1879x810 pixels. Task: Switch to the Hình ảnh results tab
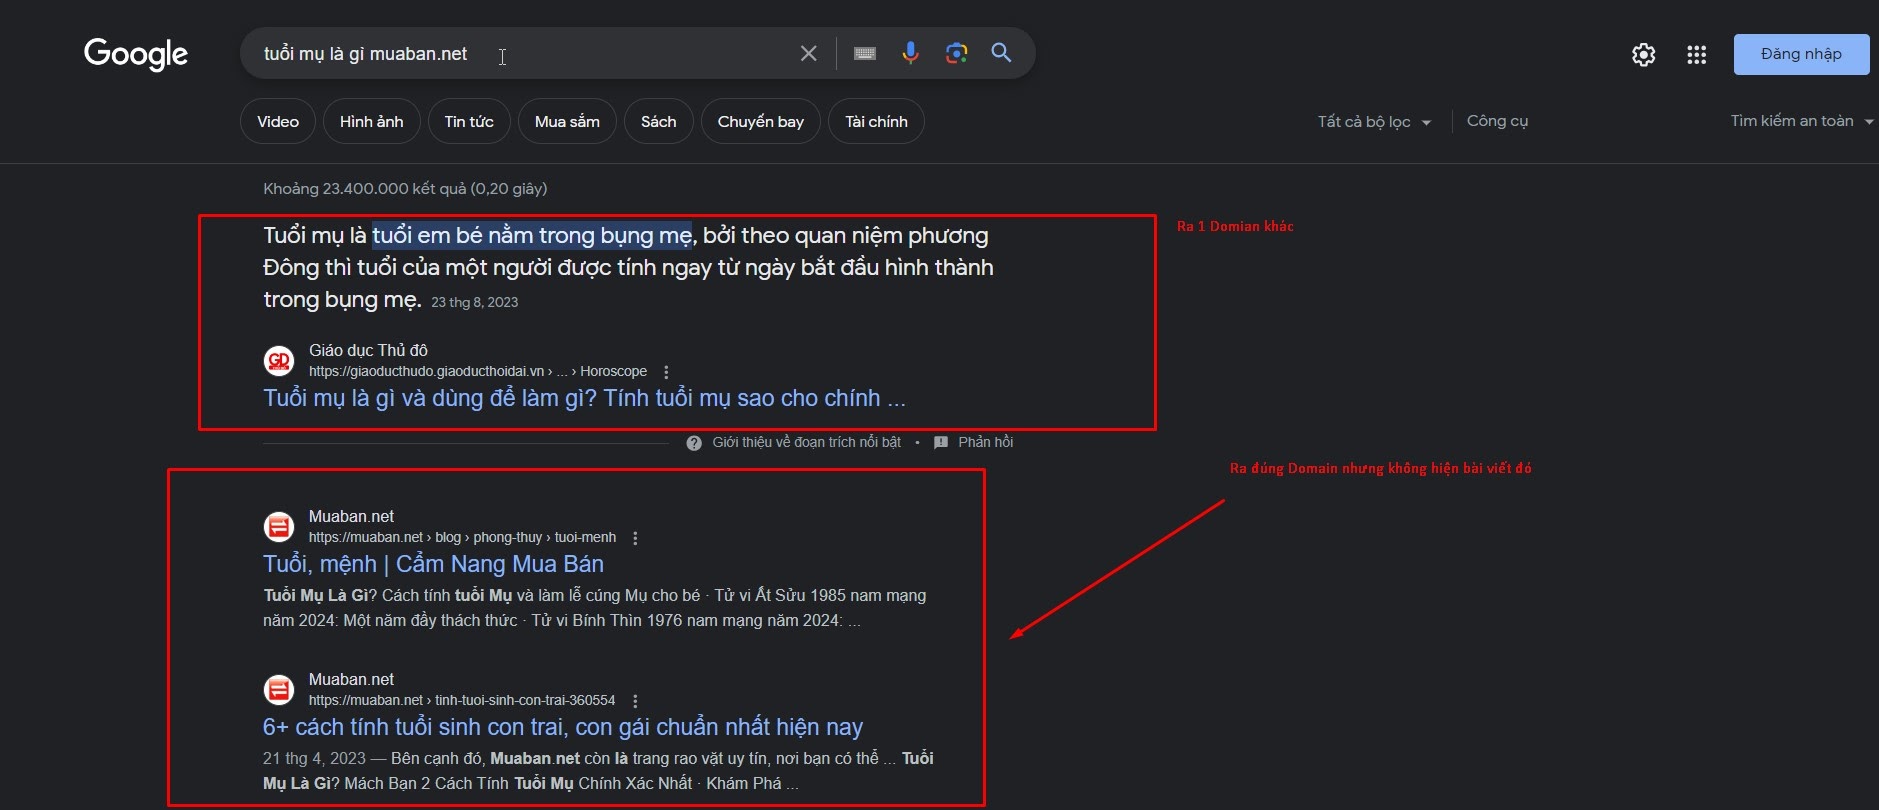(x=372, y=122)
